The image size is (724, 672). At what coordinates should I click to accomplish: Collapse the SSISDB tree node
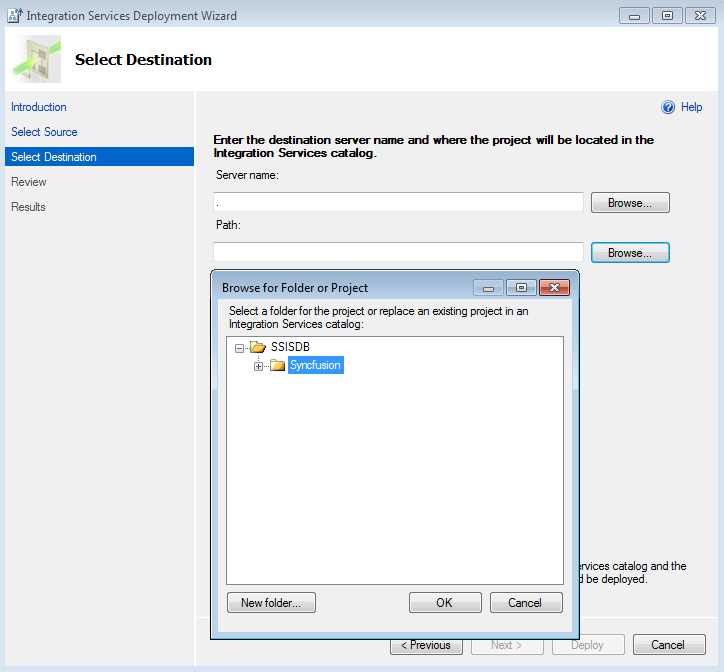pyautogui.click(x=239, y=348)
